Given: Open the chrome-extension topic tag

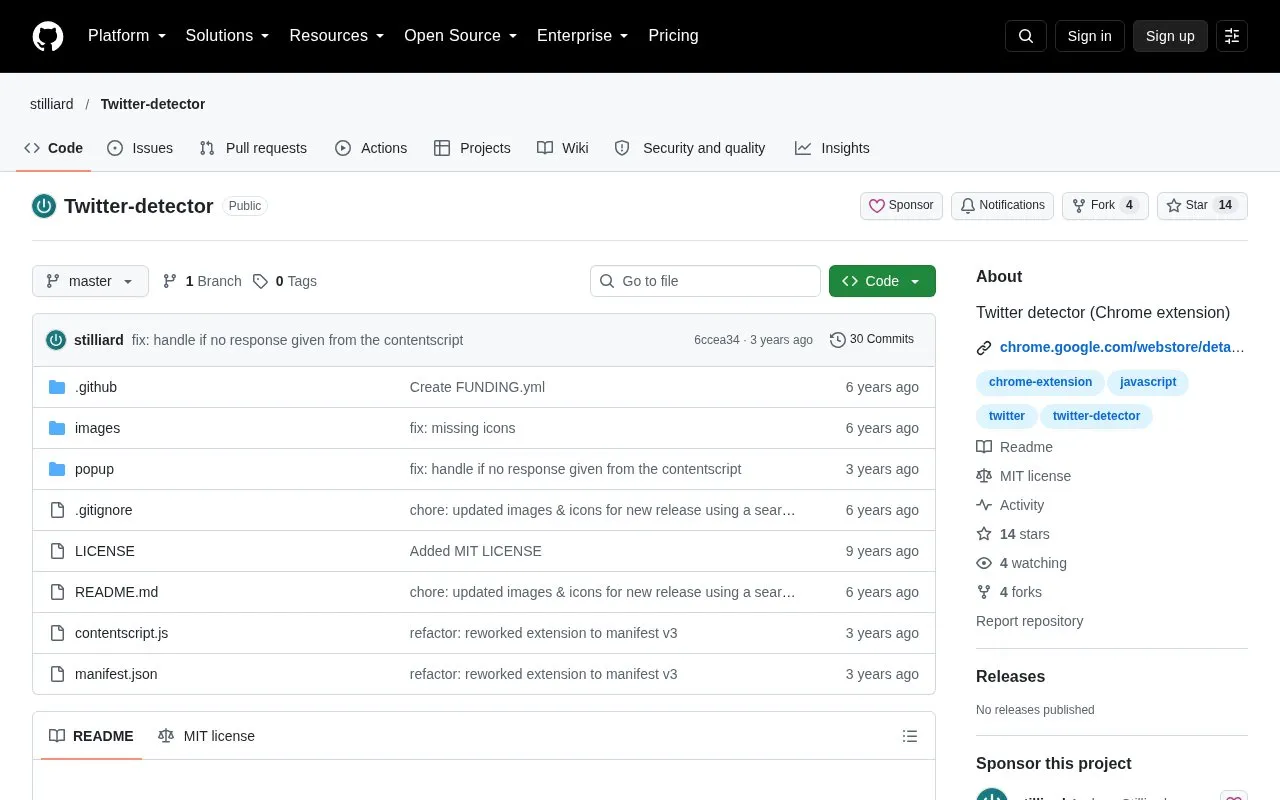Looking at the screenshot, I should click(x=1040, y=382).
